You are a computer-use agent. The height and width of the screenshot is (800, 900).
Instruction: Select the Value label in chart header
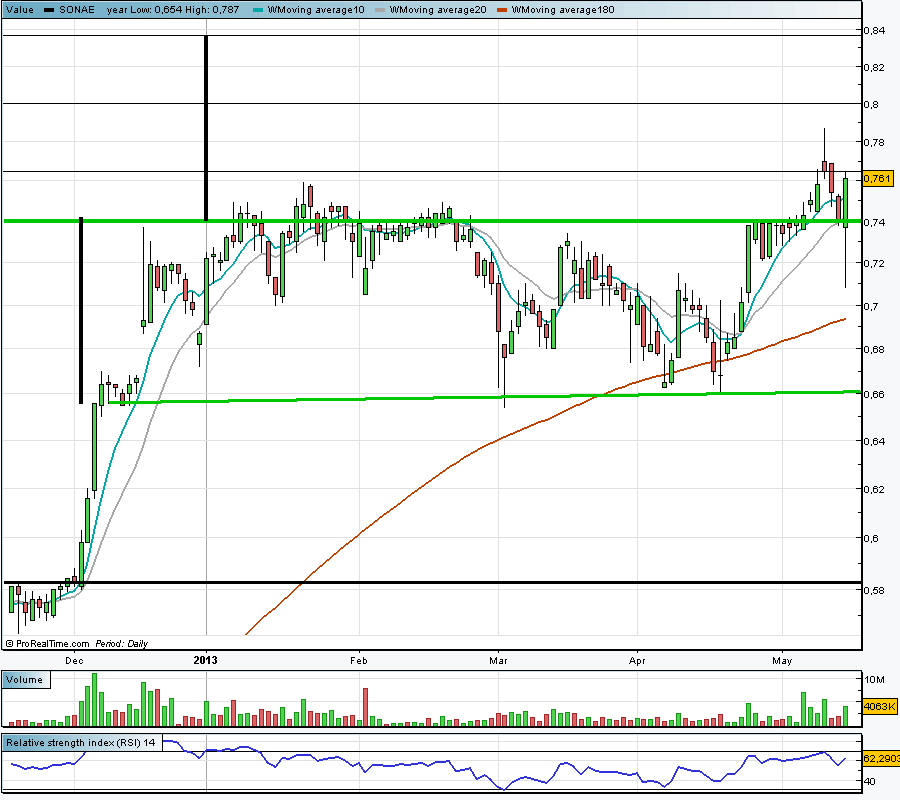[x=20, y=10]
